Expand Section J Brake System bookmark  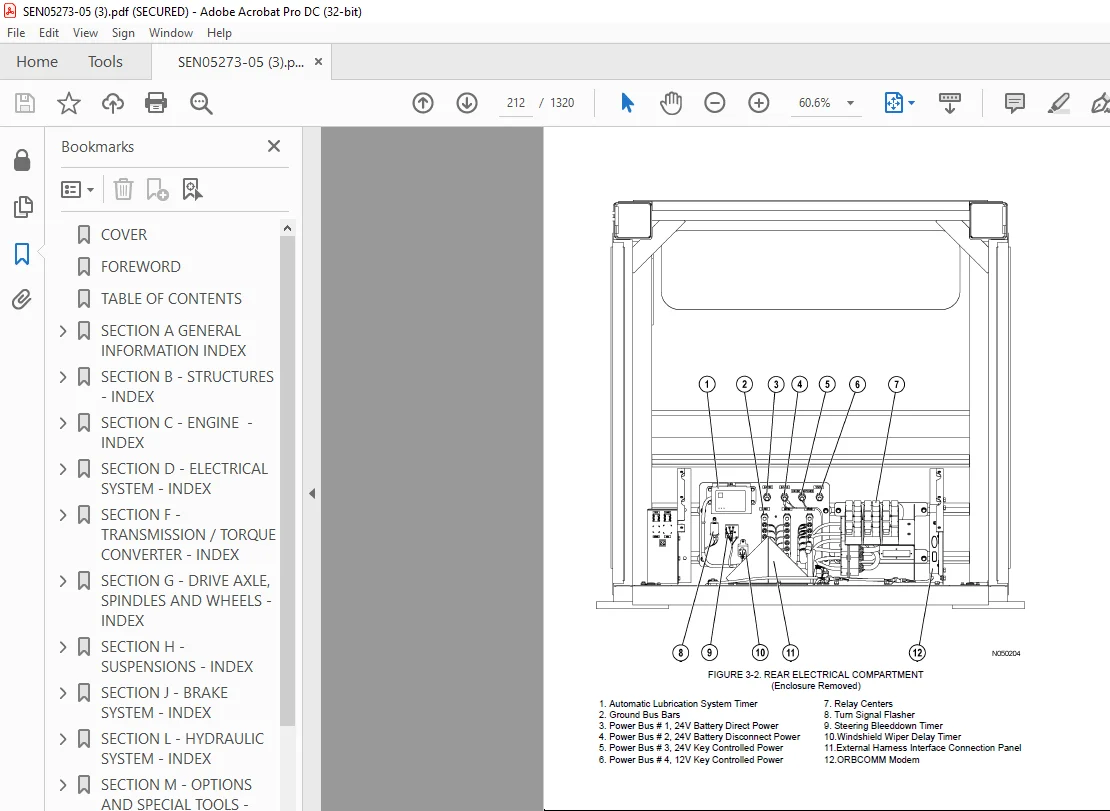[x=63, y=692]
